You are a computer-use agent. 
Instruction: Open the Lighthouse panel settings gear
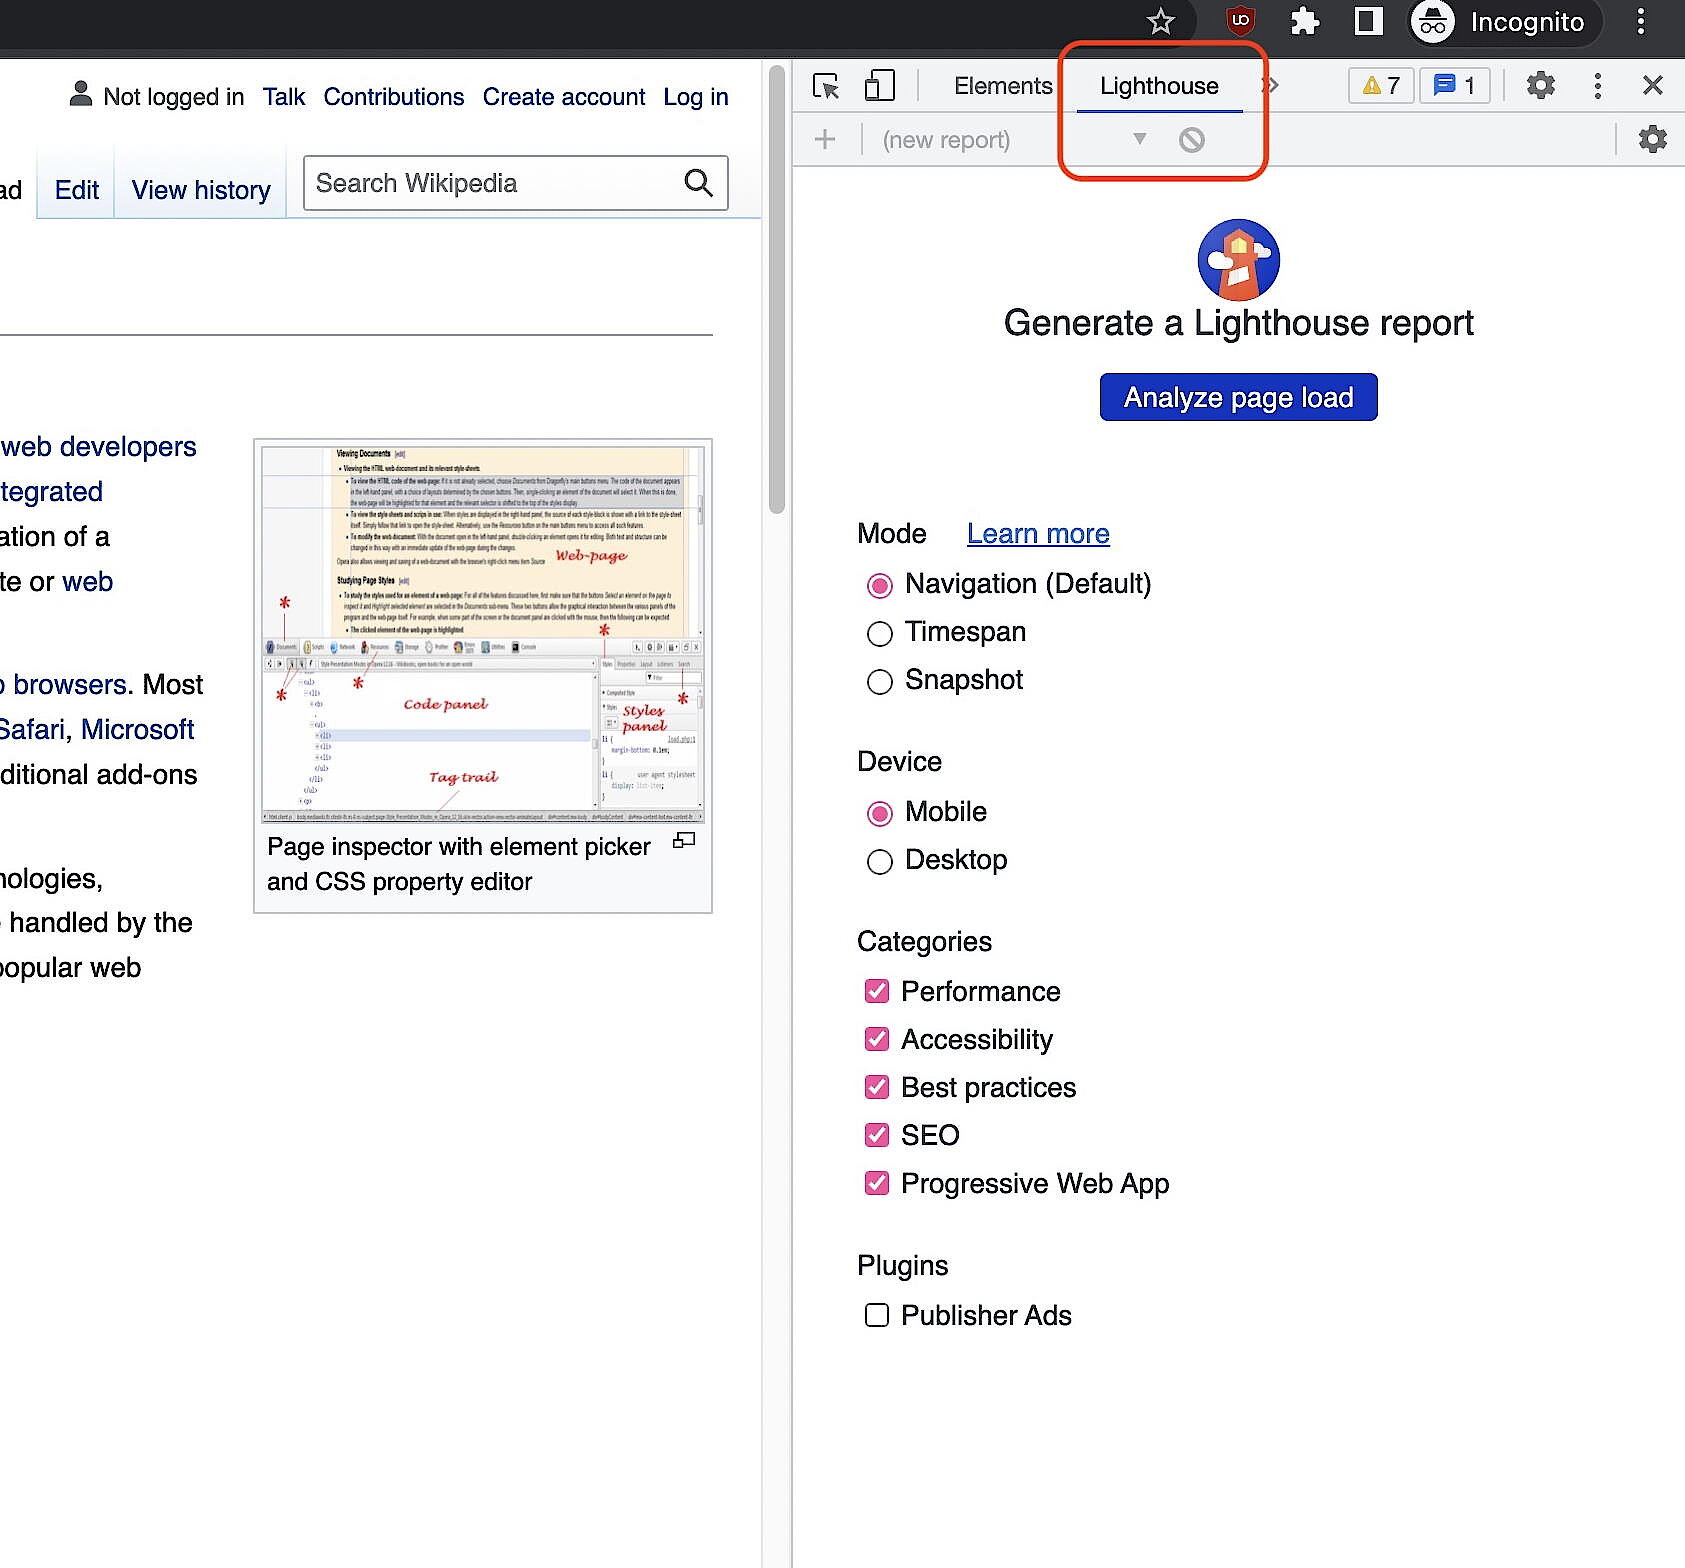pyautogui.click(x=1652, y=139)
